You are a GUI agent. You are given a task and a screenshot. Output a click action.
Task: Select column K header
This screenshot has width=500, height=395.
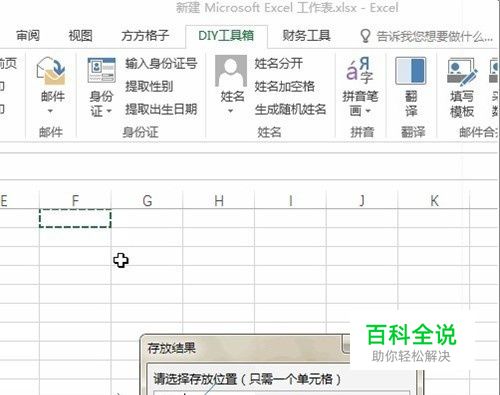pyautogui.click(x=434, y=201)
